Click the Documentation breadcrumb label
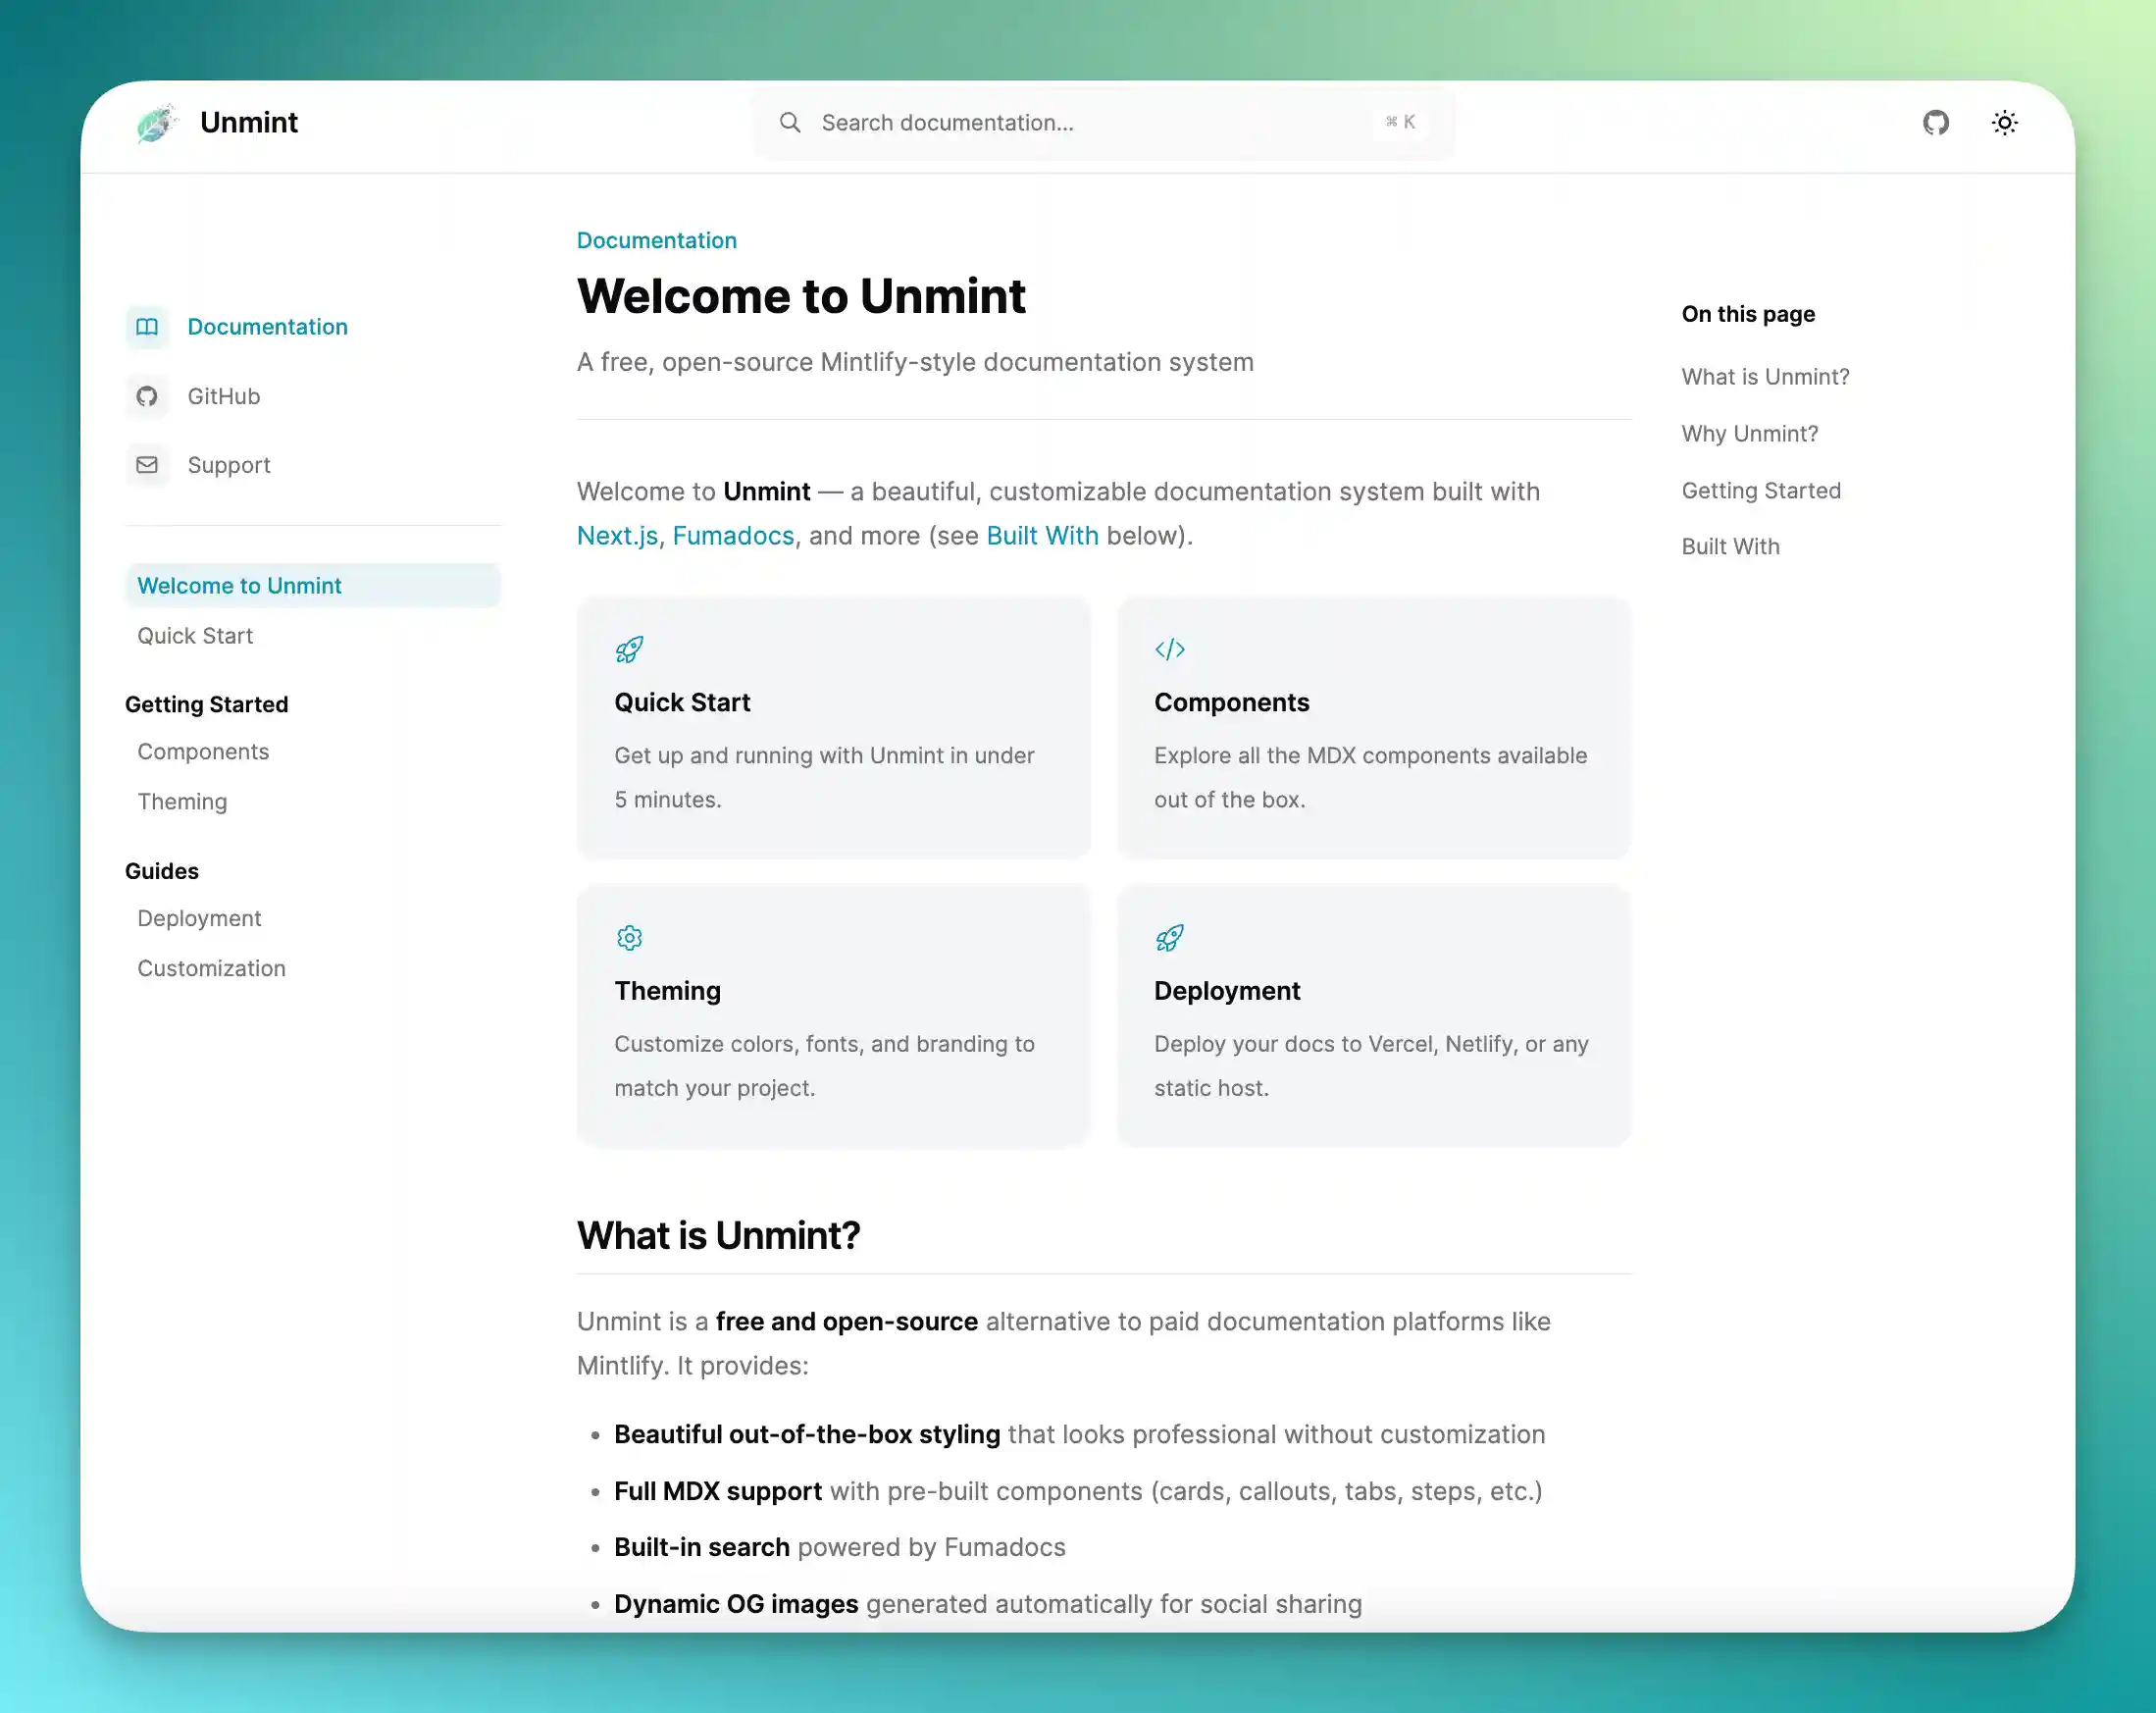This screenshot has width=2156, height=1713. tap(656, 240)
